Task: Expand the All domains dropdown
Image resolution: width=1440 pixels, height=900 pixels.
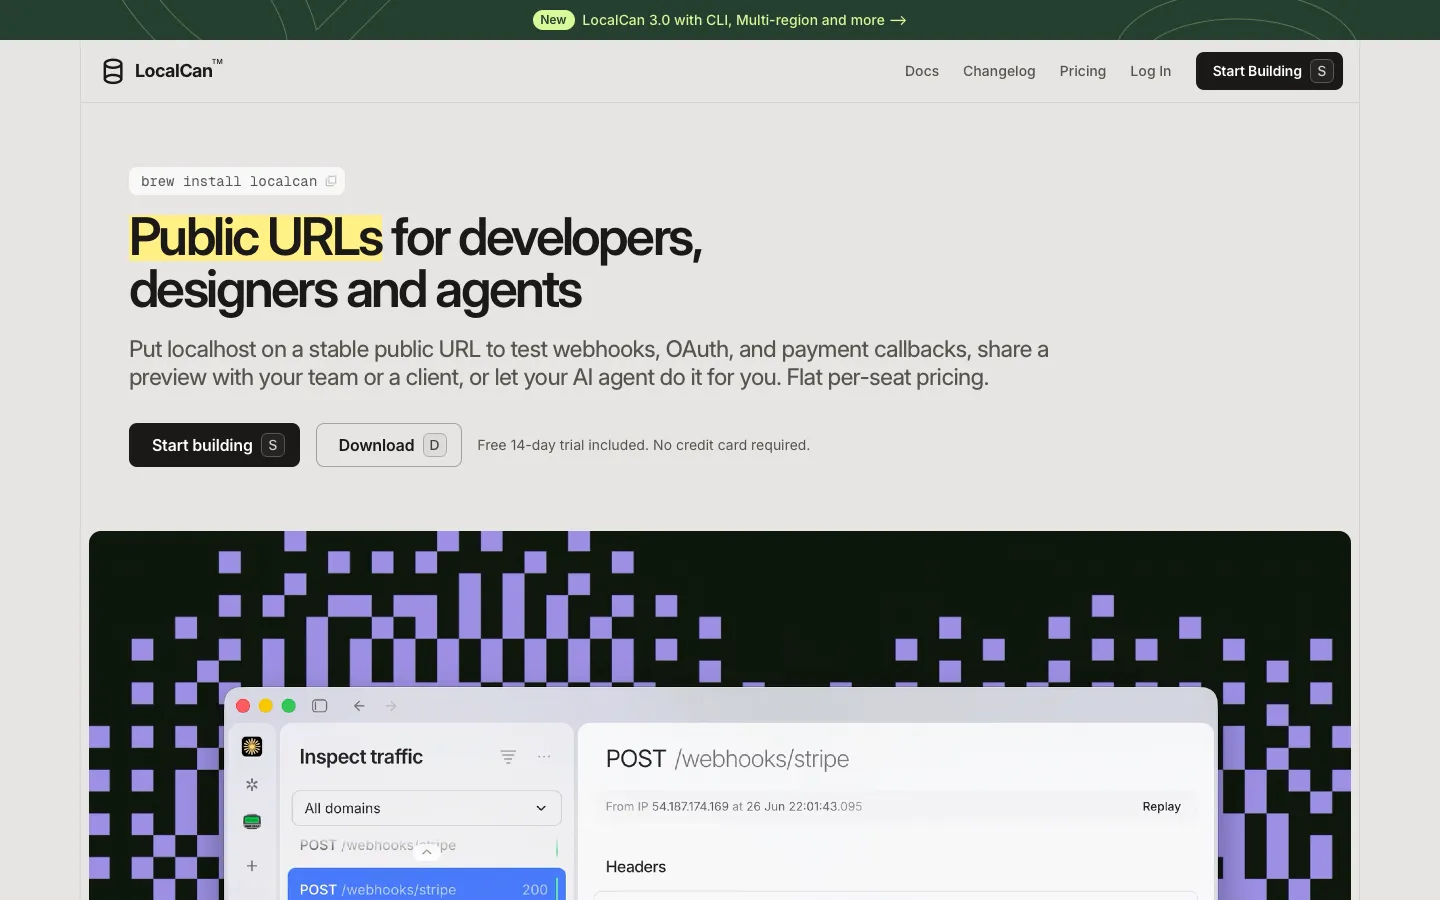Action: pos(427,808)
